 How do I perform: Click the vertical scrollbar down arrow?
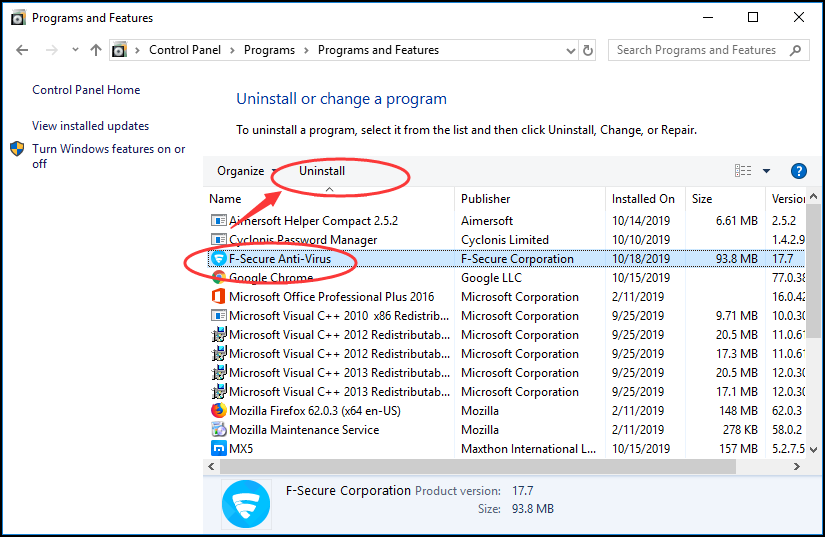click(x=814, y=450)
